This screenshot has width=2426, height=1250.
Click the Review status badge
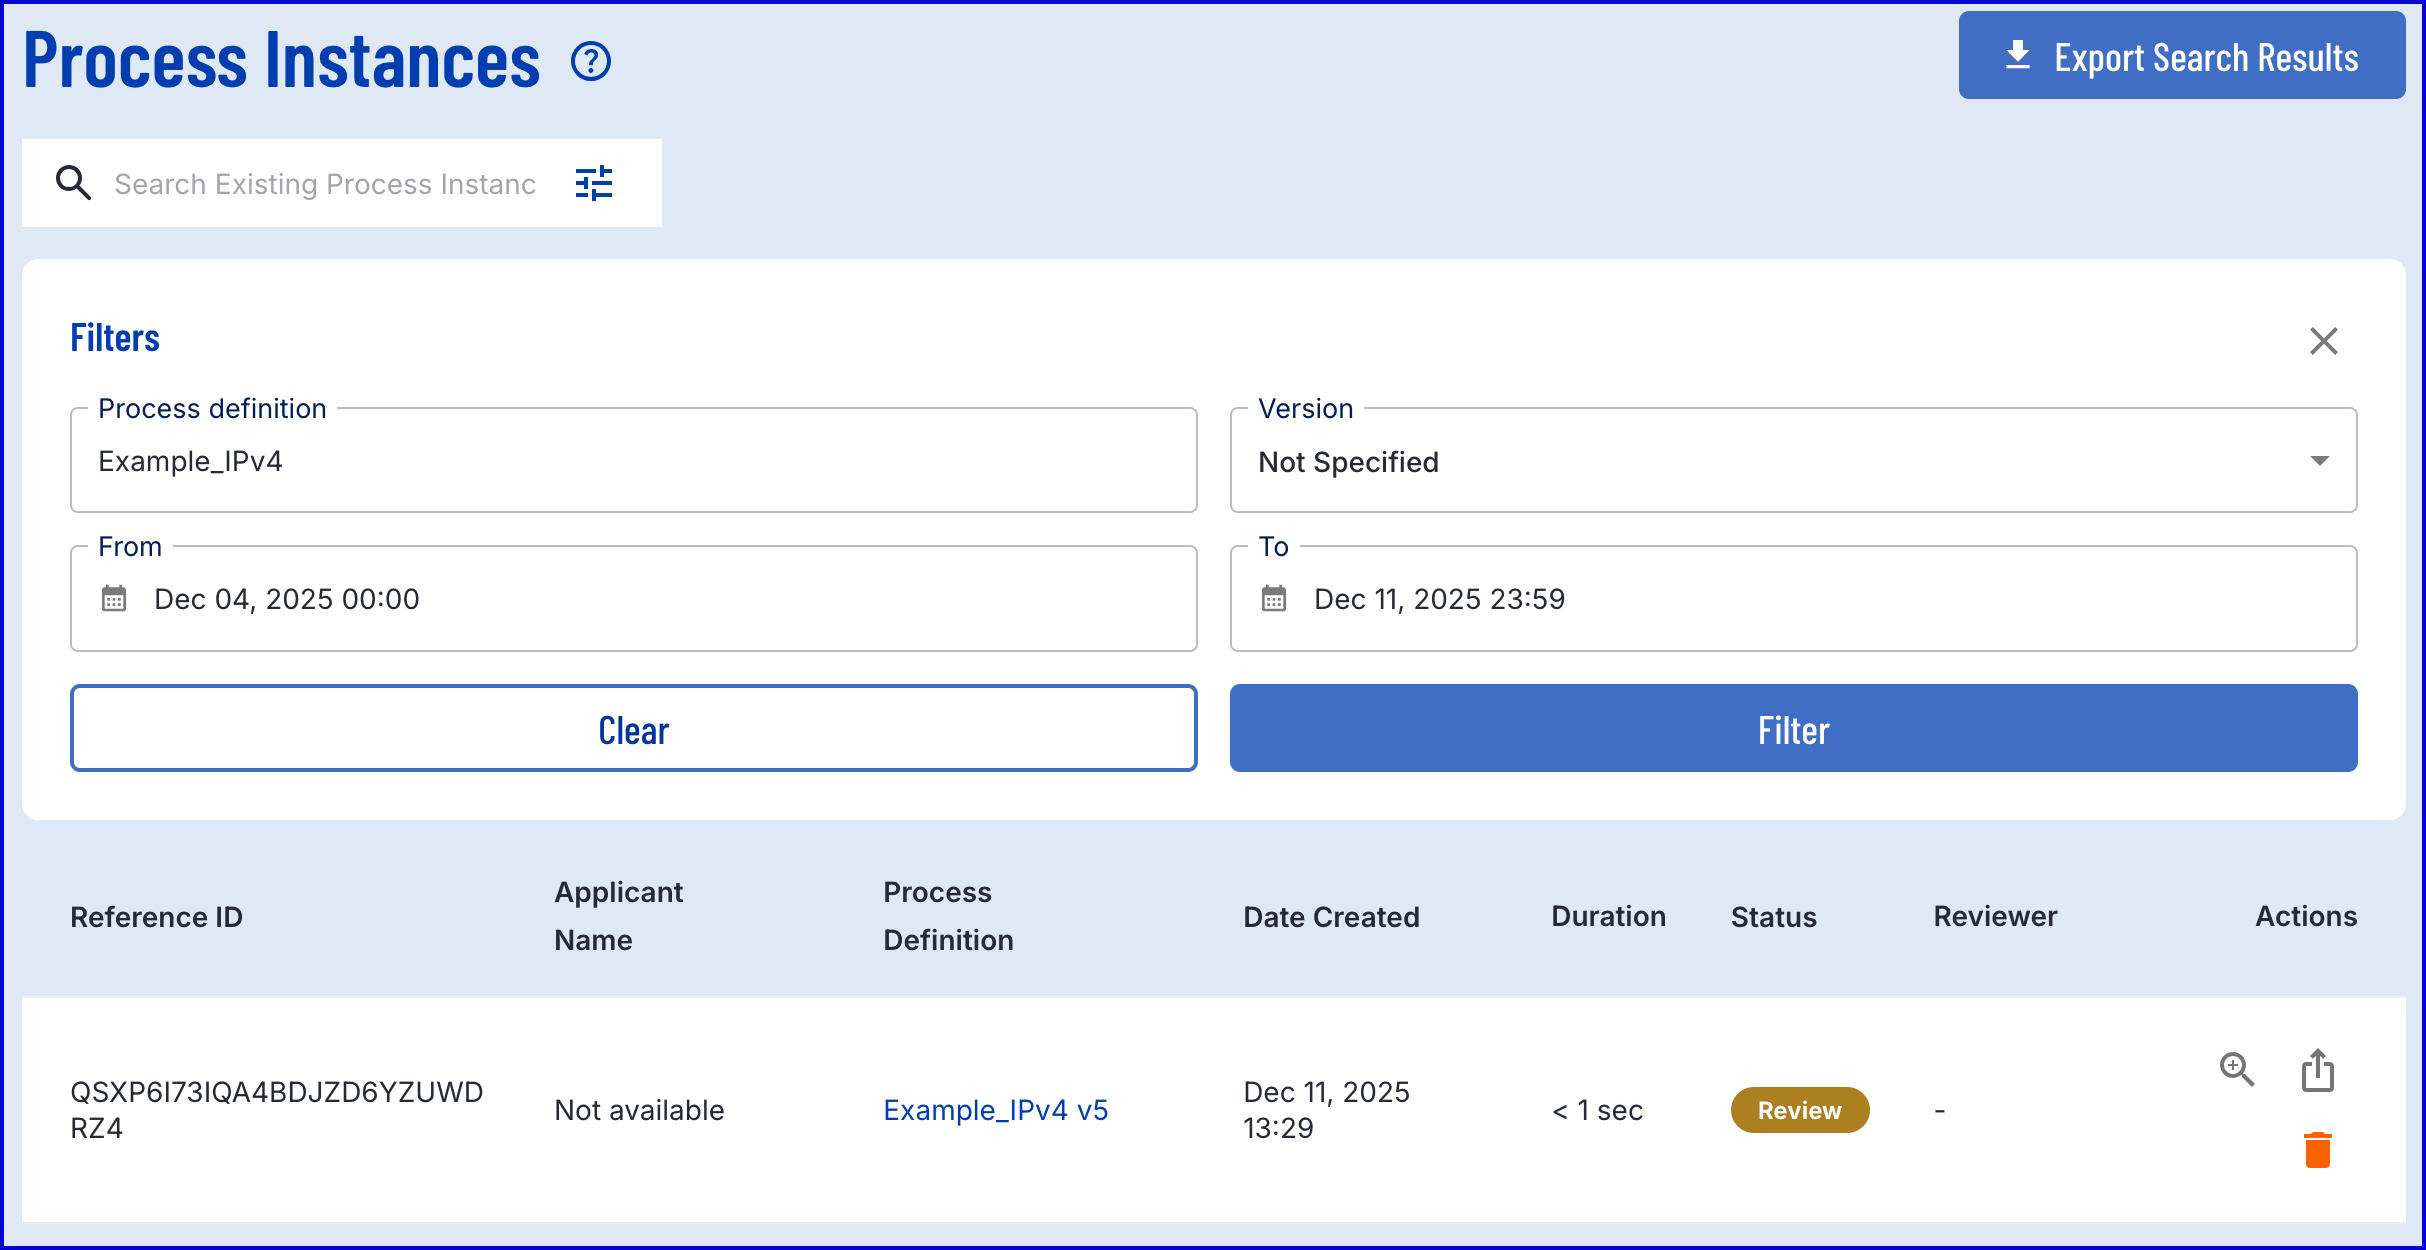point(1799,1110)
